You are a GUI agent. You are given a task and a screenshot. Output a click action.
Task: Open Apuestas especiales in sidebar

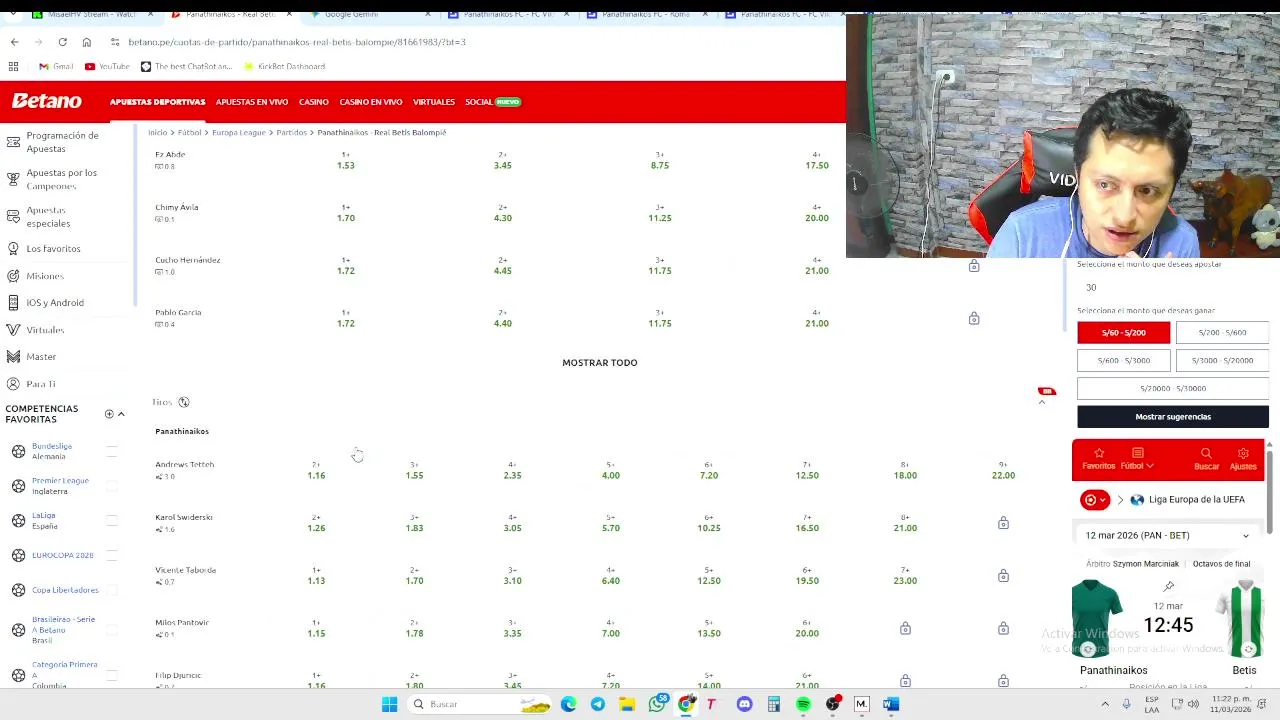pyautogui.click(x=48, y=216)
